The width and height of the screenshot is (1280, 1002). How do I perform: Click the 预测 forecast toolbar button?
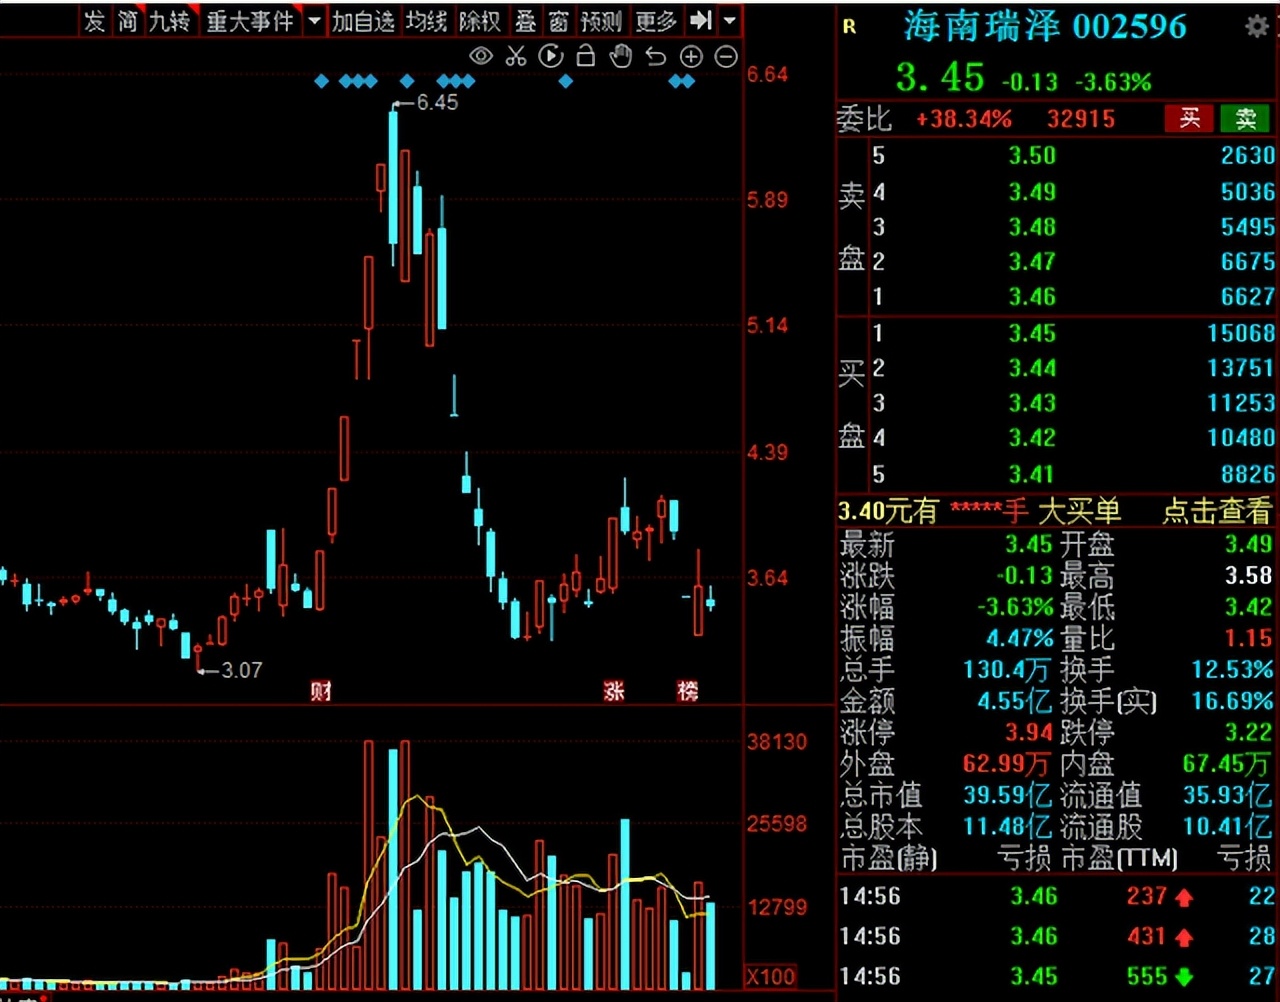click(601, 21)
